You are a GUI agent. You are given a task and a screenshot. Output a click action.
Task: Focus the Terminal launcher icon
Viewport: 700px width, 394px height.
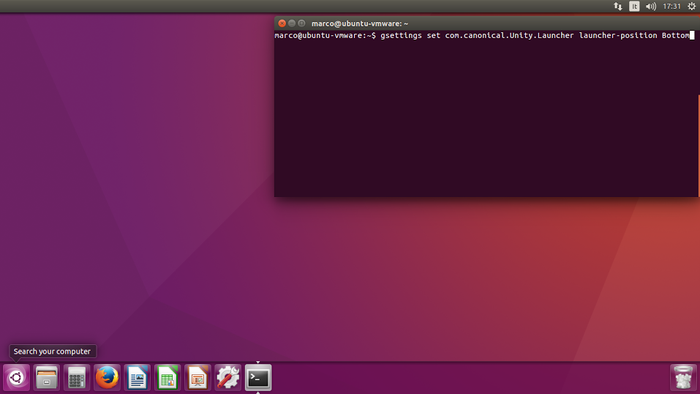pyautogui.click(x=258, y=377)
